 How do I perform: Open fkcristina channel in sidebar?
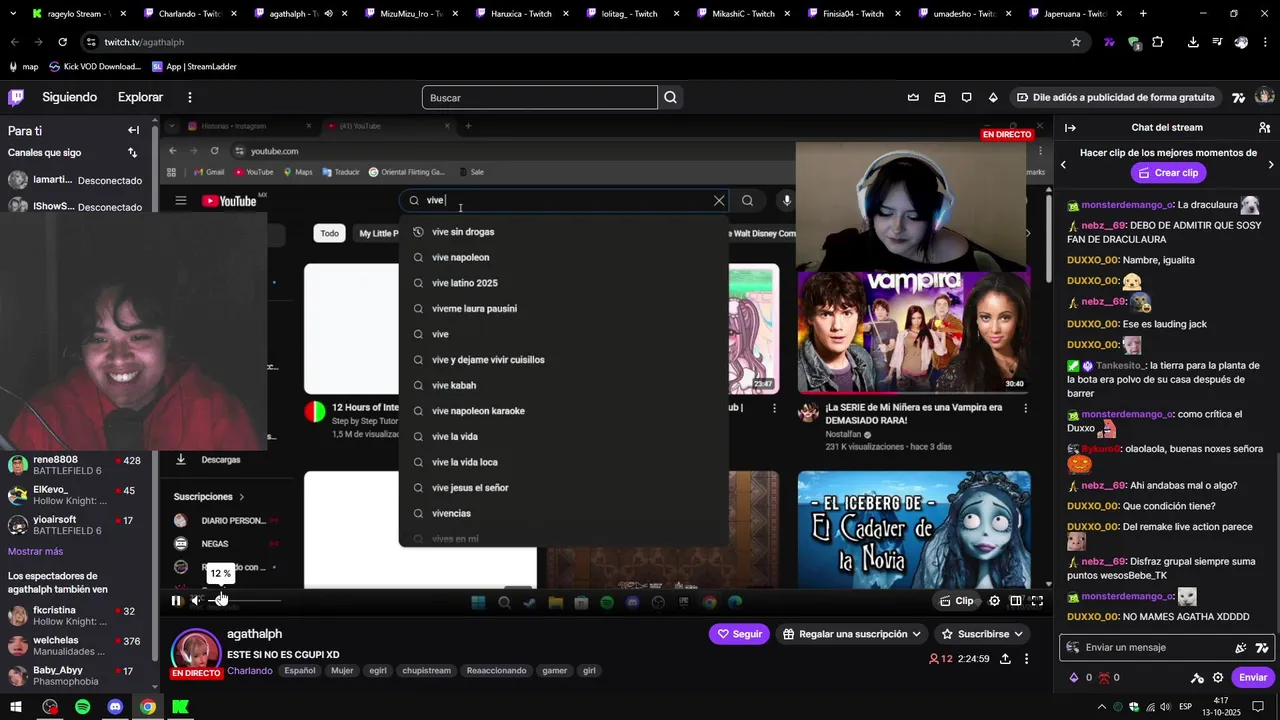tap(77, 616)
